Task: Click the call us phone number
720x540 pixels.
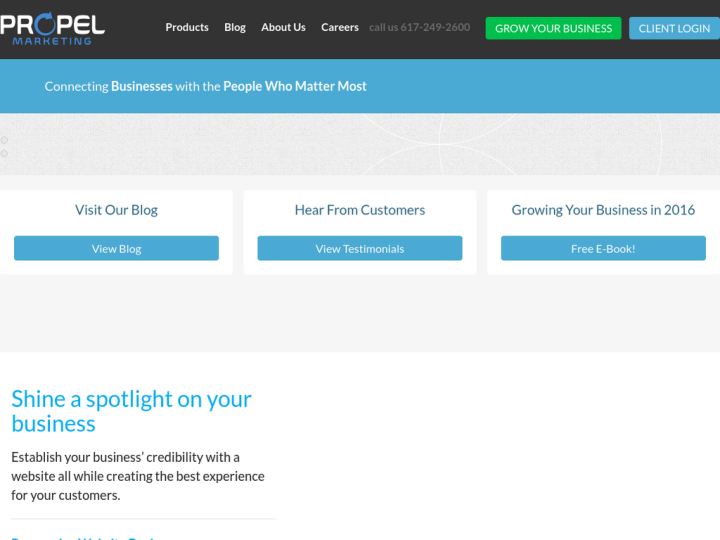Action: click(x=419, y=27)
